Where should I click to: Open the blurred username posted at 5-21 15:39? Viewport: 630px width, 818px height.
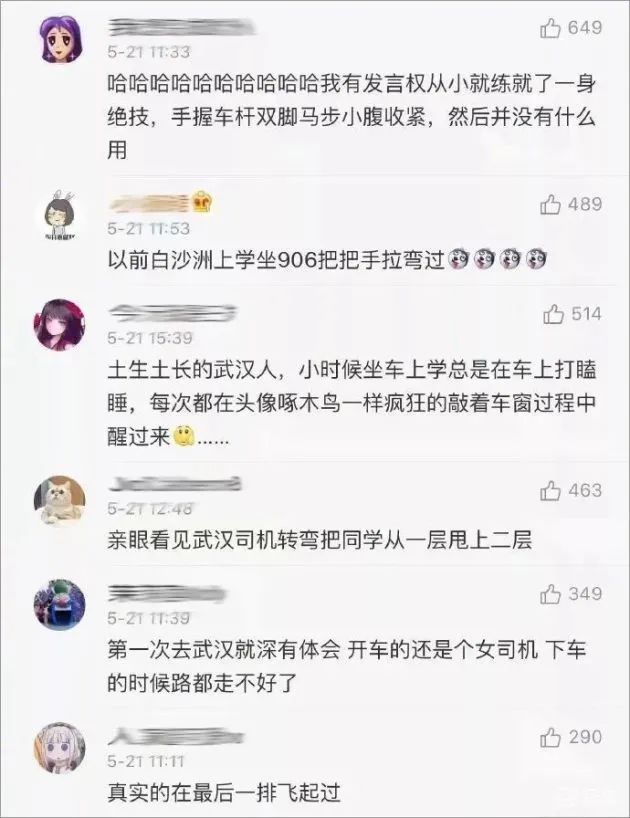pyautogui.click(x=172, y=314)
